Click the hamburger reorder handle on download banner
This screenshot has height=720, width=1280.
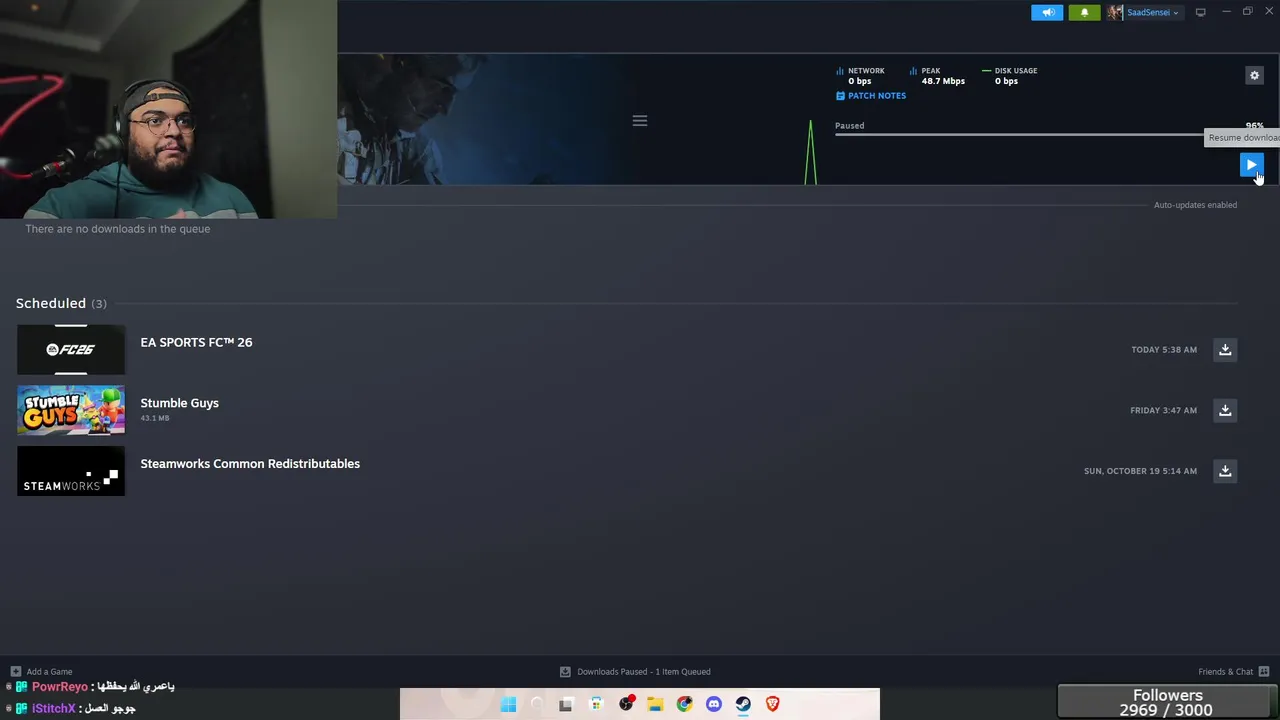(x=640, y=121)
